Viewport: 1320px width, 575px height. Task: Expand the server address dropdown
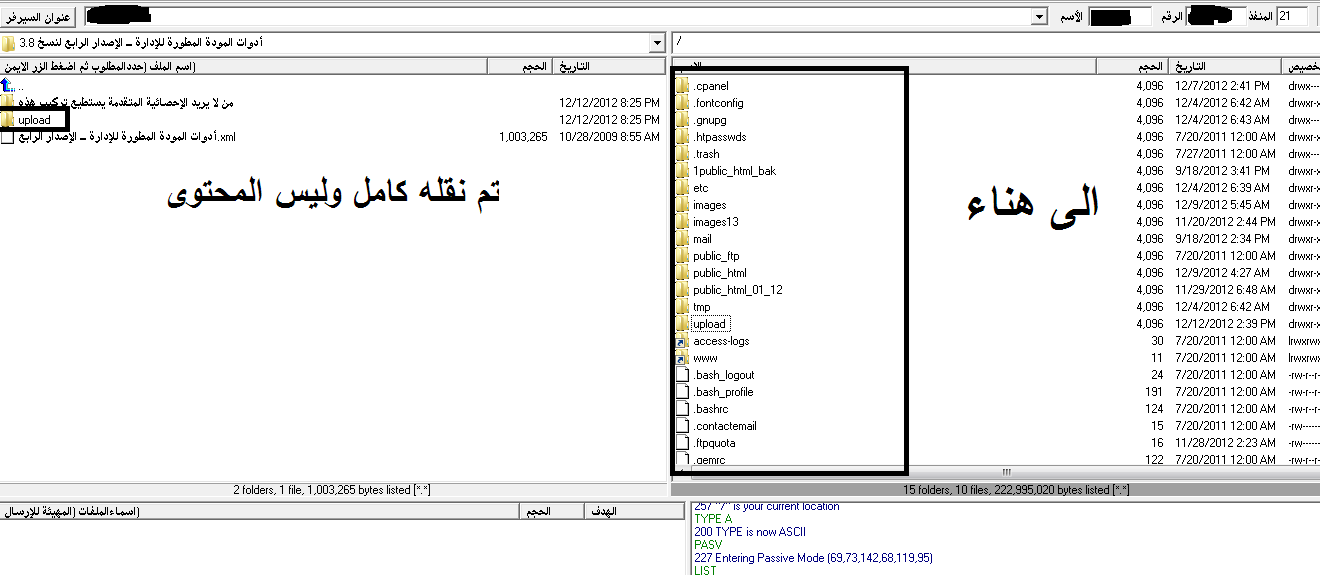1040,17
